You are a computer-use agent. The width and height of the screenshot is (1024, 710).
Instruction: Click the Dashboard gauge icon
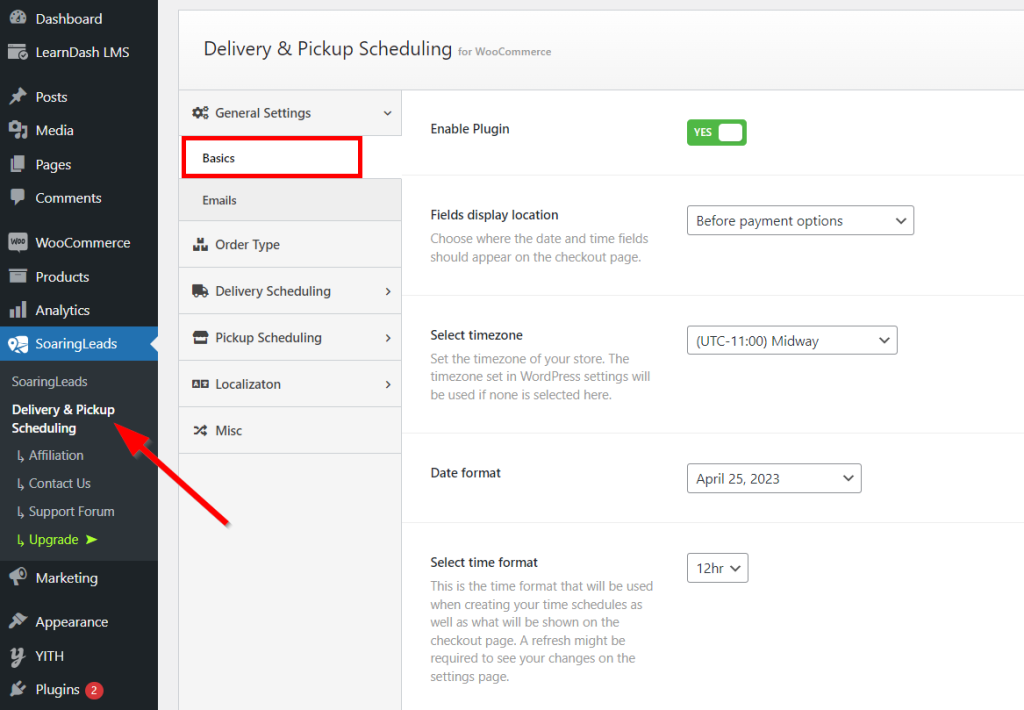(18, 18)
